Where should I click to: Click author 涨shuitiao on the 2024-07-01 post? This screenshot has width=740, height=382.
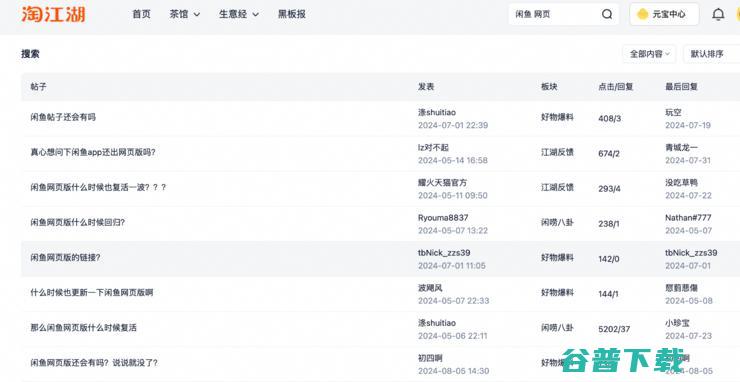(x=437, y=112)
